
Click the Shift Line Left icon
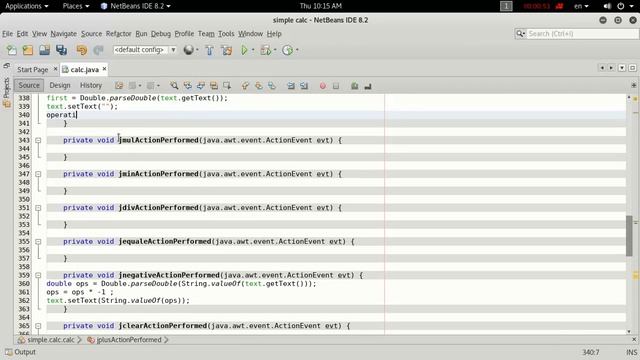pos(291,86)
